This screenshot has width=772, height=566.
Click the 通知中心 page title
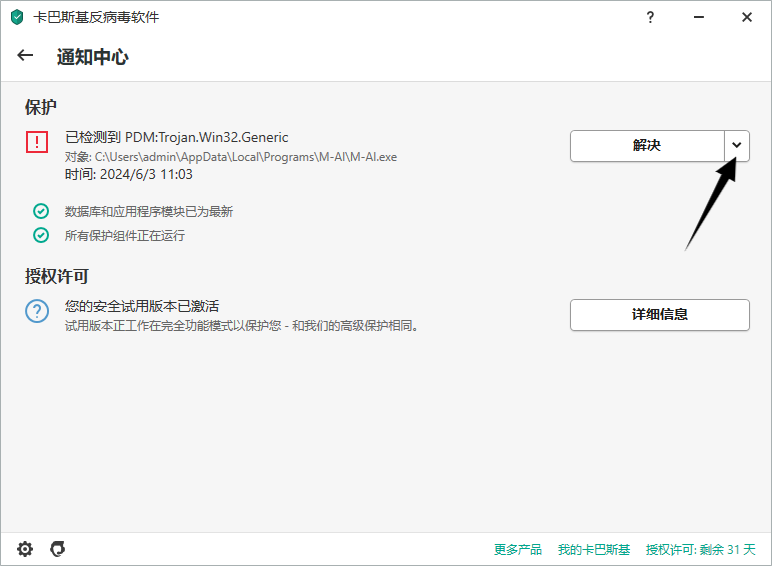93,57
